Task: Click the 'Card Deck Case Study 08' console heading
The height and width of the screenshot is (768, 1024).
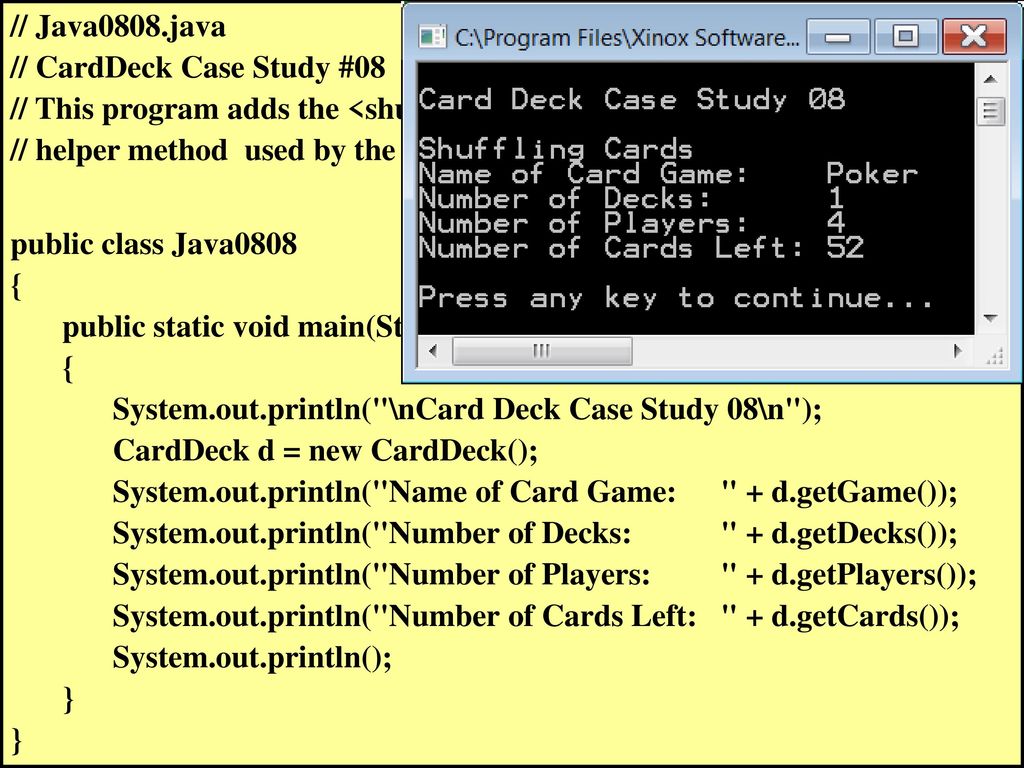Action: click(631, 100)
